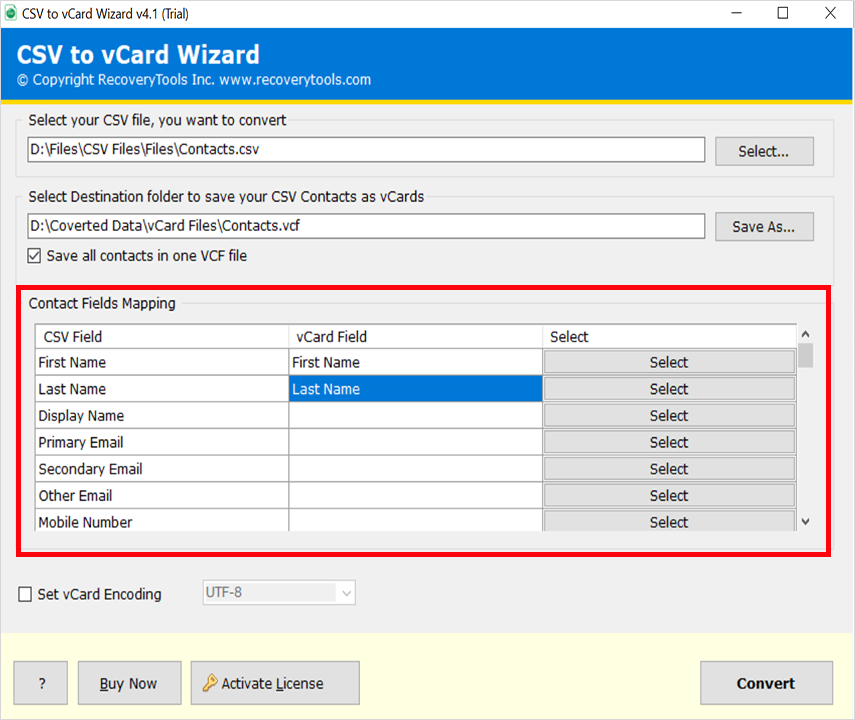Click empty vCard field cell for Display Name
The width and height of the screenshot is (855, 720).
[x=416, y=416]
